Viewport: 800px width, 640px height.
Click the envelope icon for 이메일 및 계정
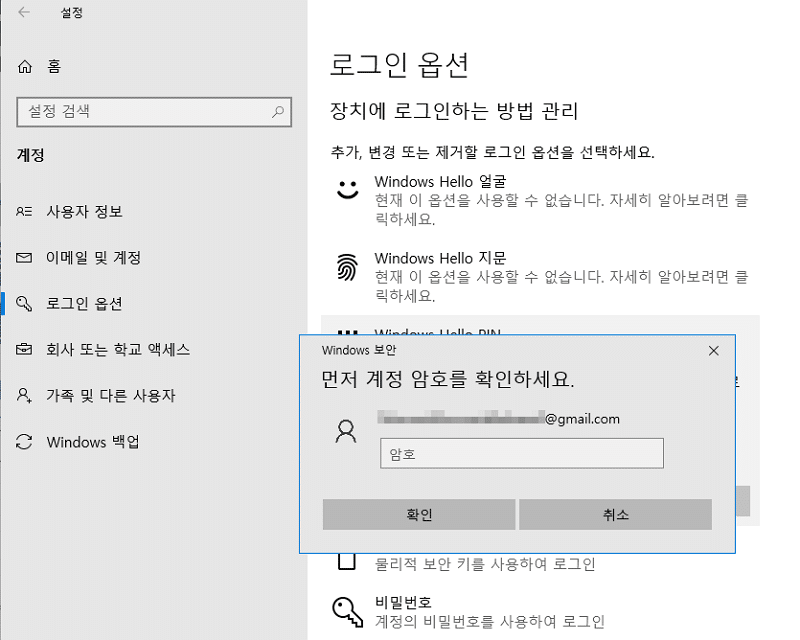[24, 258]
